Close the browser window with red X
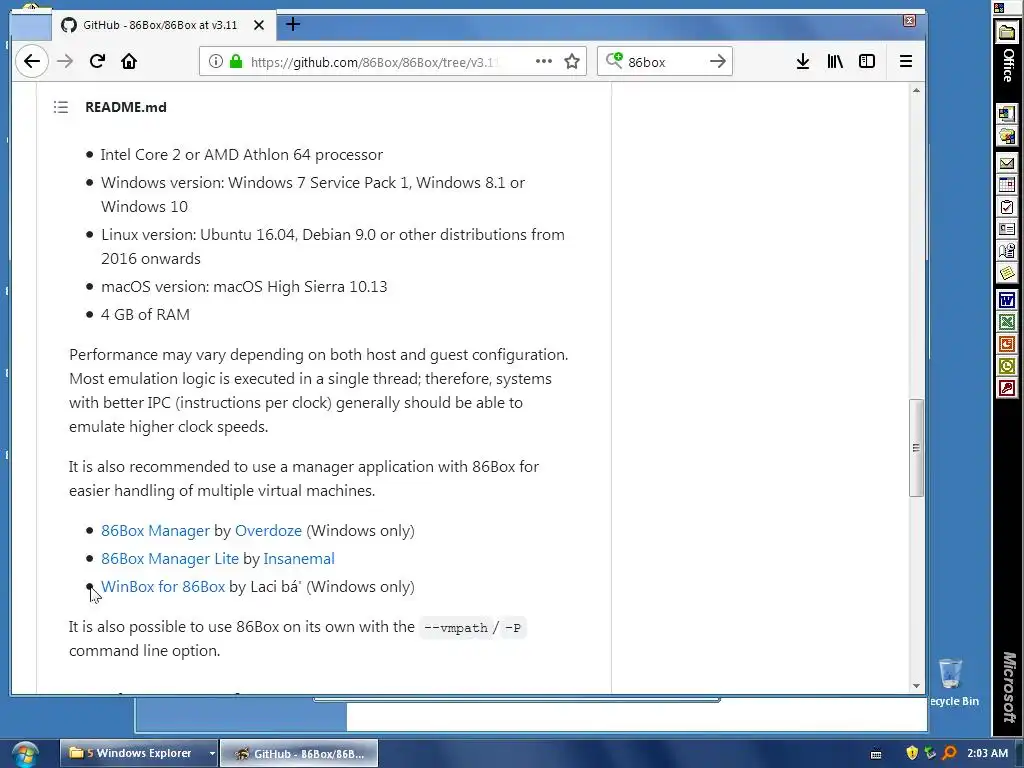This screenshot has width=1024, height=768. coord(909,21)
